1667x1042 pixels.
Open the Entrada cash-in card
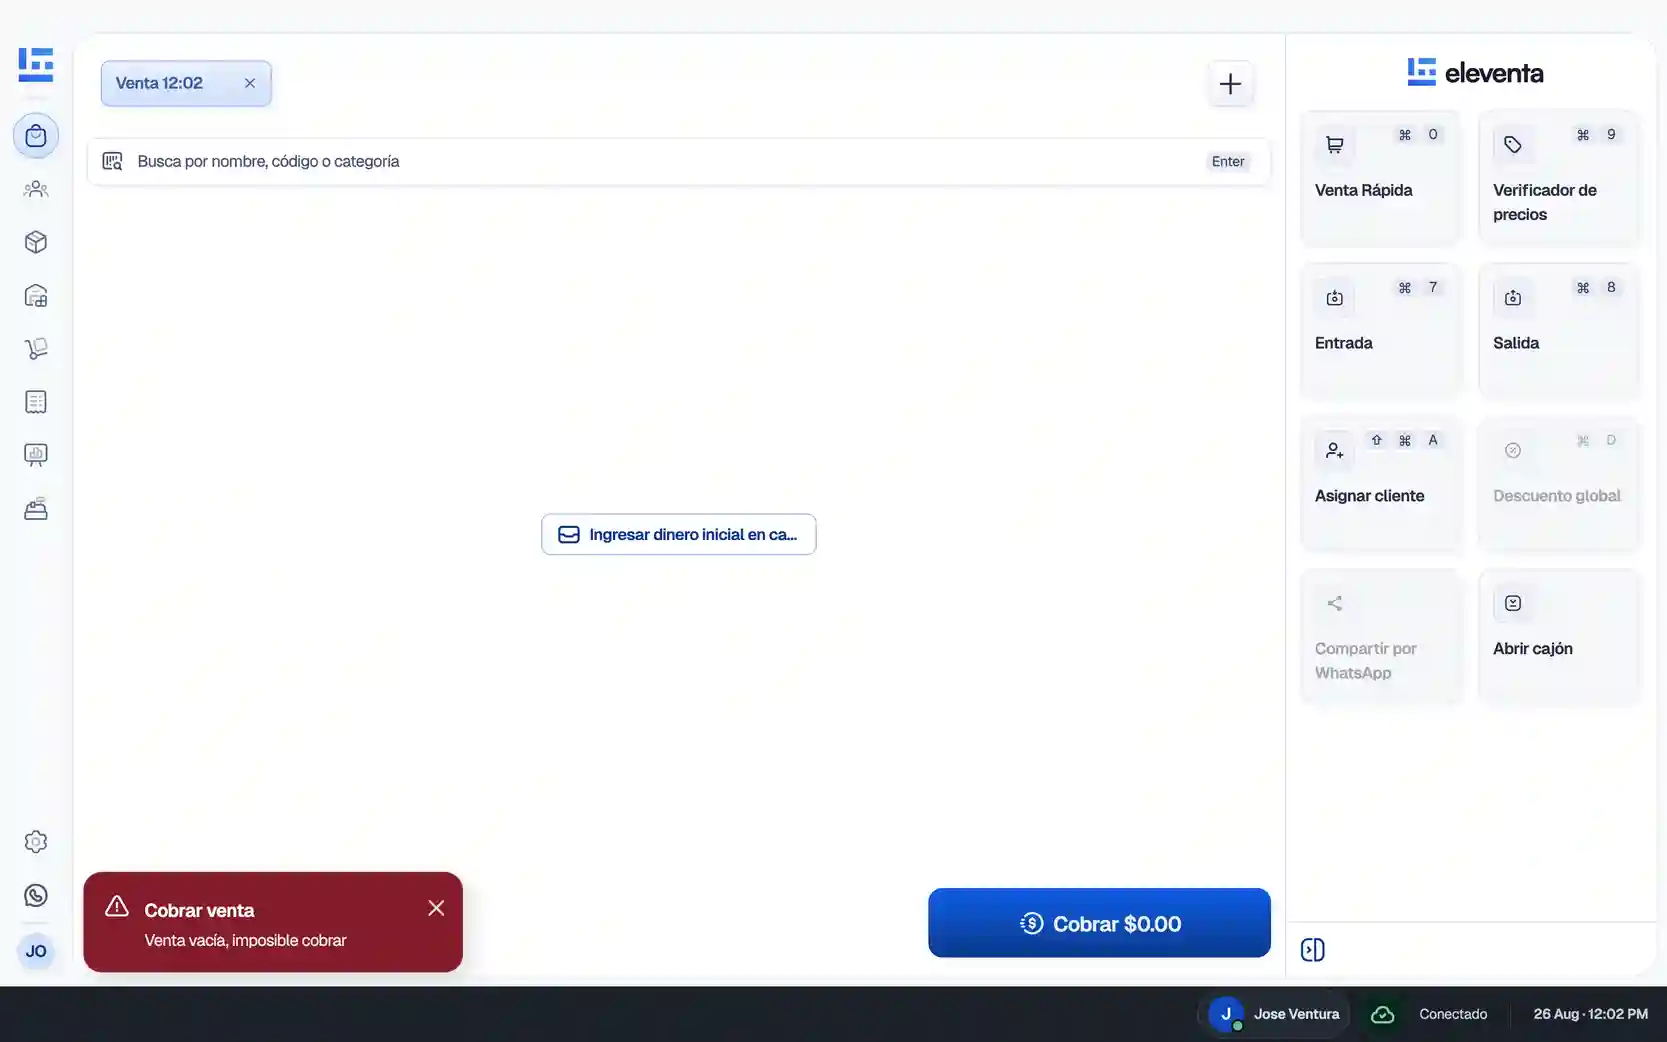click(1380, 330)
